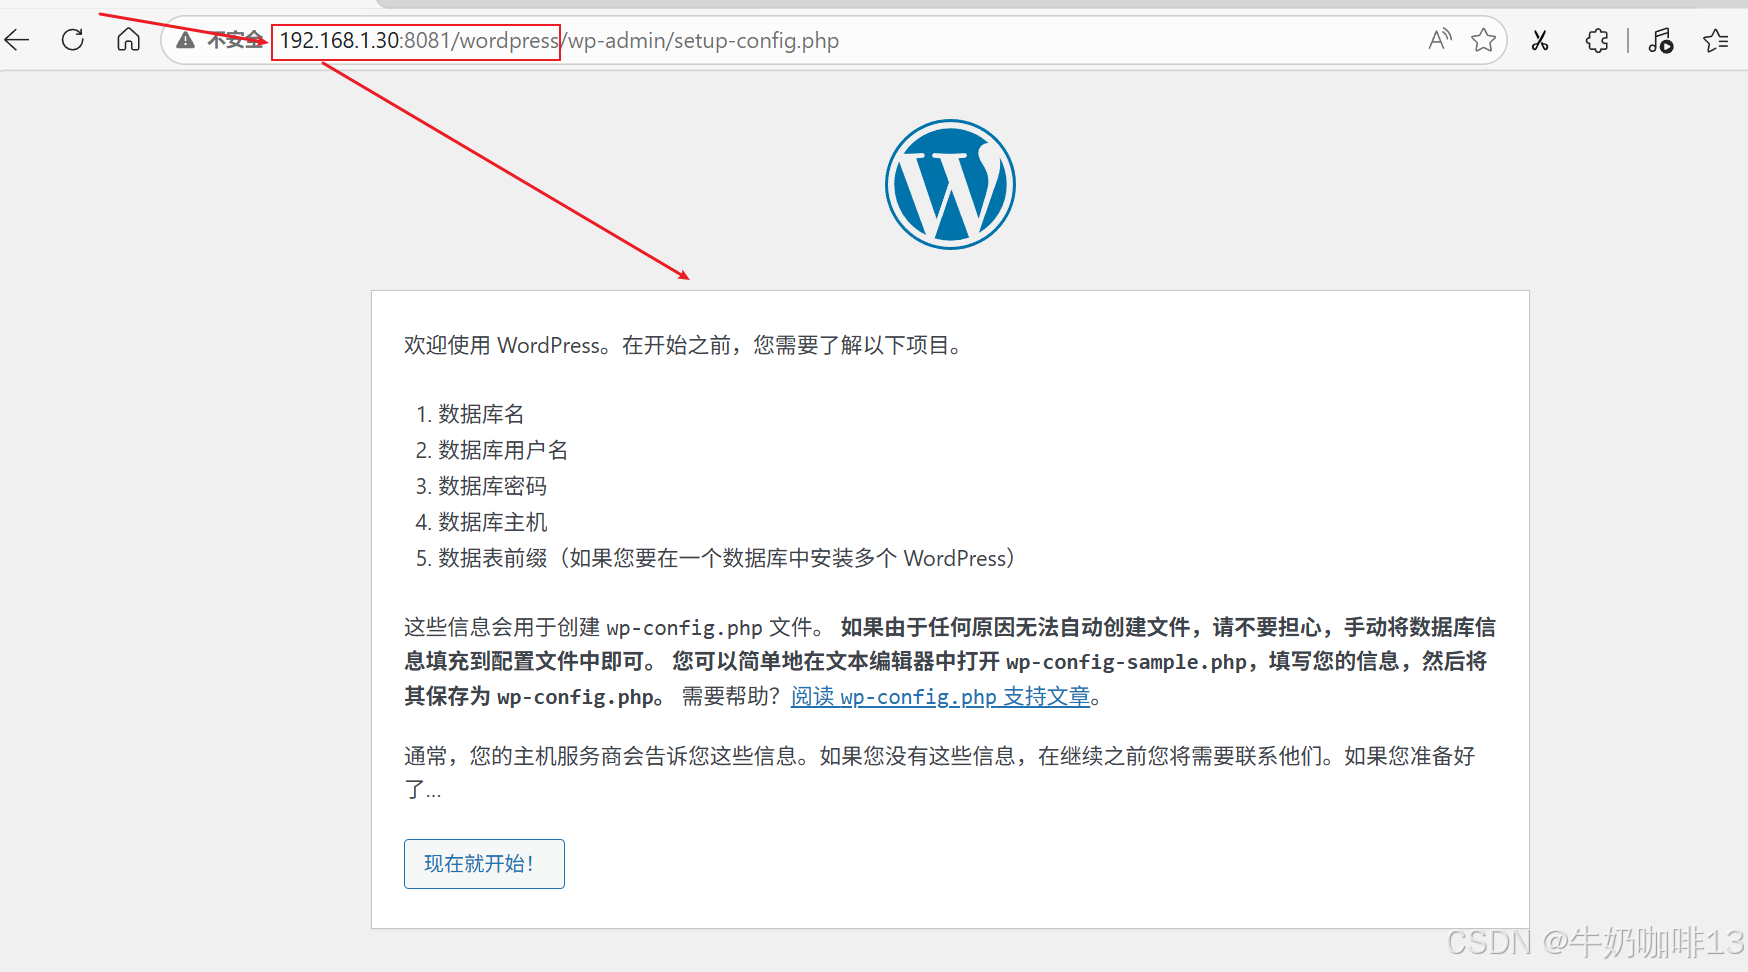Viewport: 1748px width, 972px height.
Task: Reload the page with the refresh icon
Action: pos(73,40)
